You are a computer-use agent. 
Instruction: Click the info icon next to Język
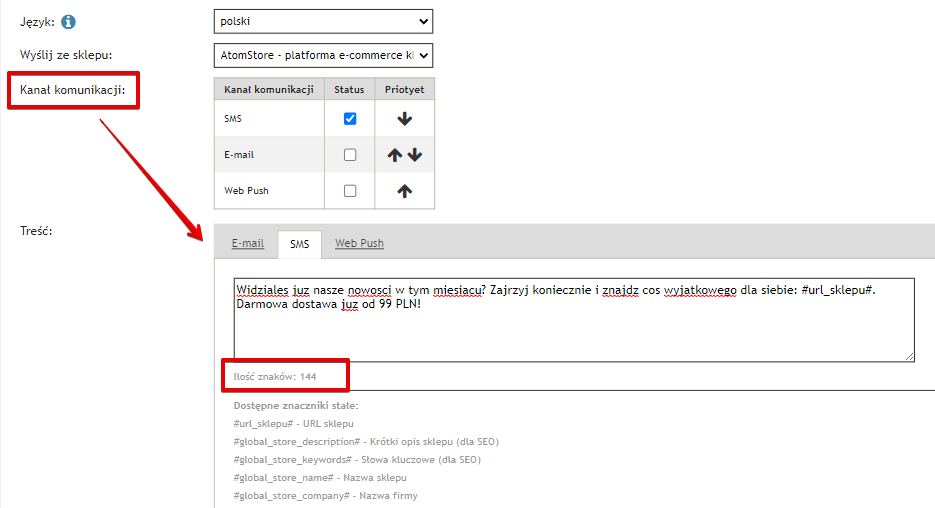68,21
